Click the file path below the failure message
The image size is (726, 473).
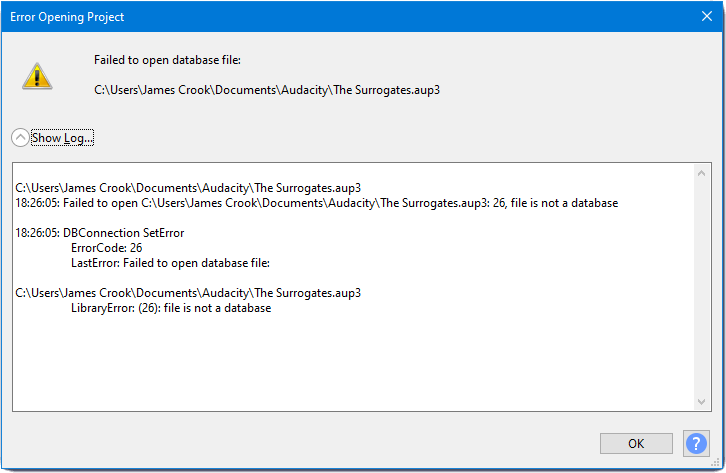(x=267, y=90)
